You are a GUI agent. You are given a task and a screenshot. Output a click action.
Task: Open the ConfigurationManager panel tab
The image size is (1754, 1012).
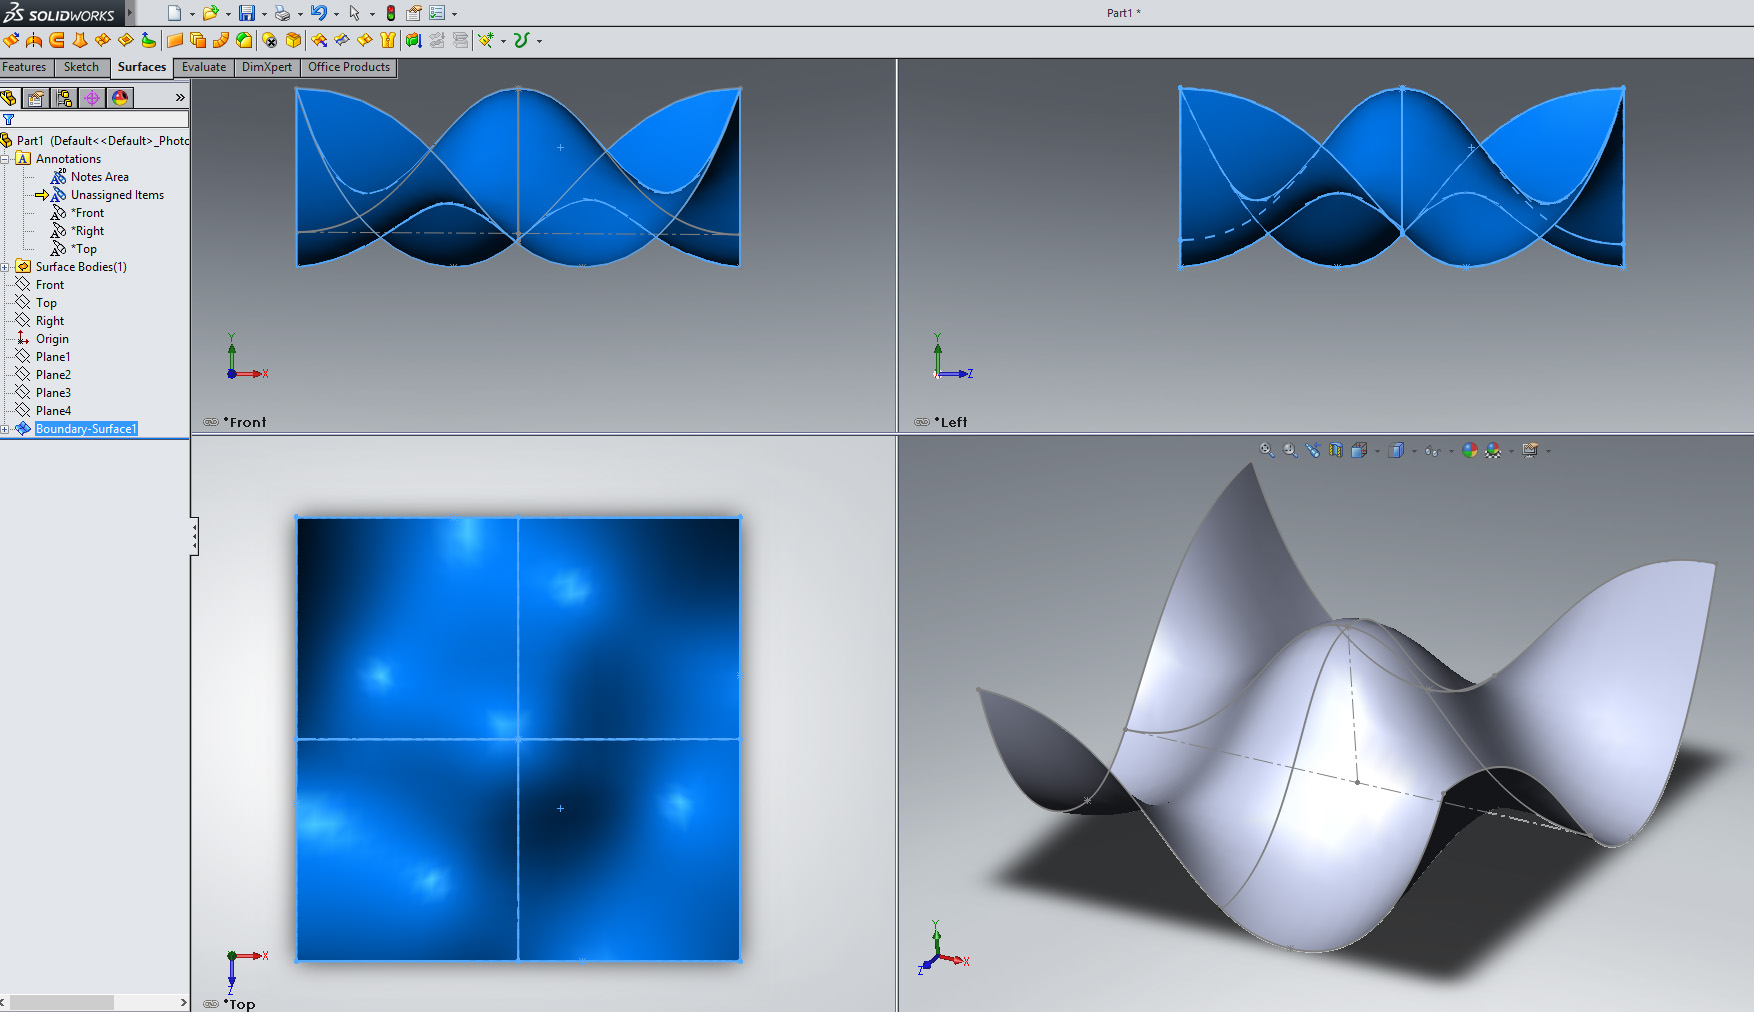click(x=64, y=98)
